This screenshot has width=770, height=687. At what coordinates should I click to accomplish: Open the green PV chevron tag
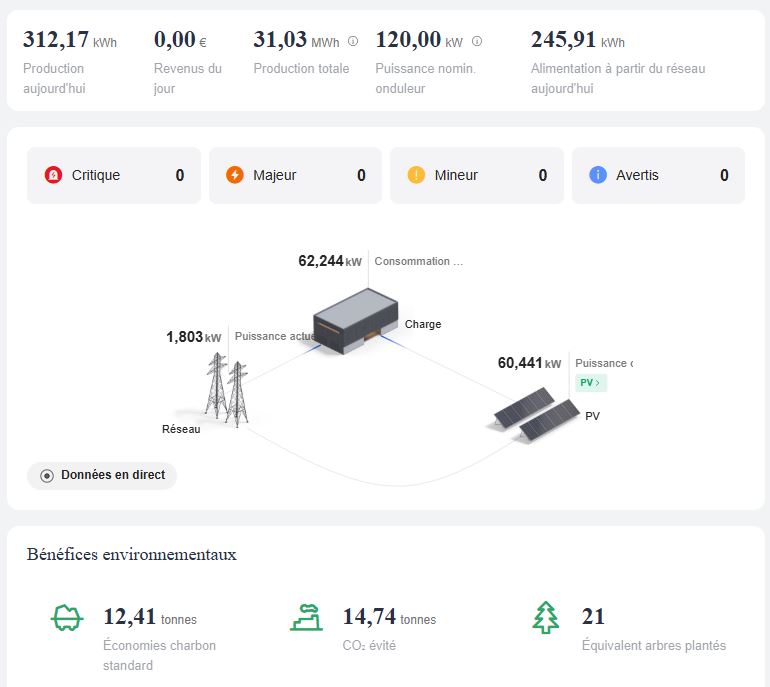pos(591,383)
